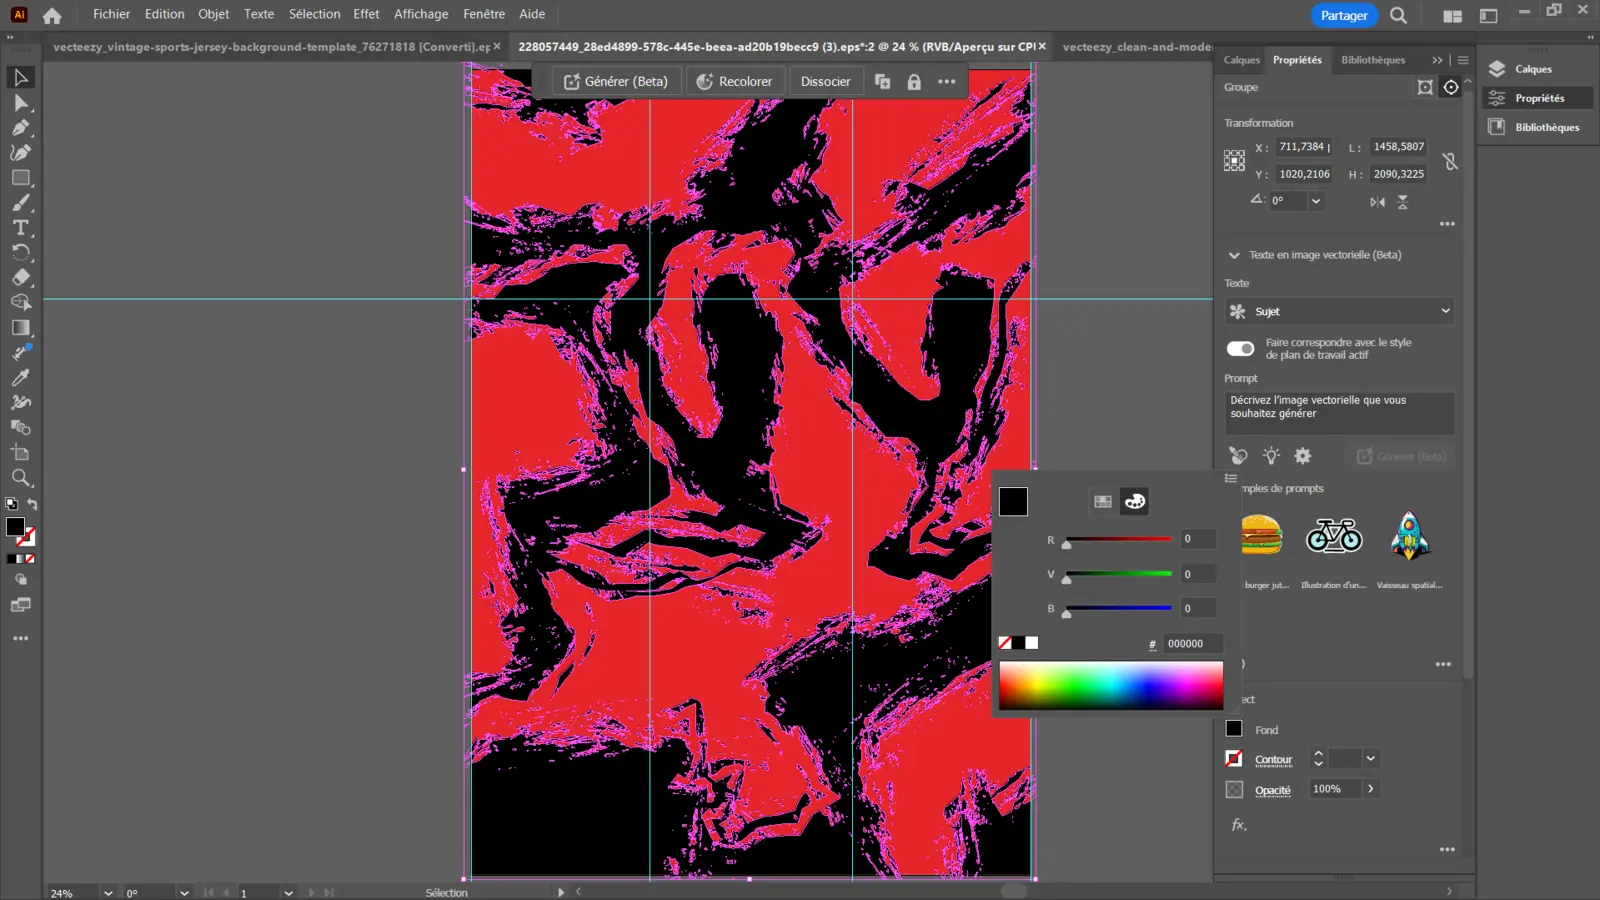Open the zoom level dropdown

tap(108, 893)
